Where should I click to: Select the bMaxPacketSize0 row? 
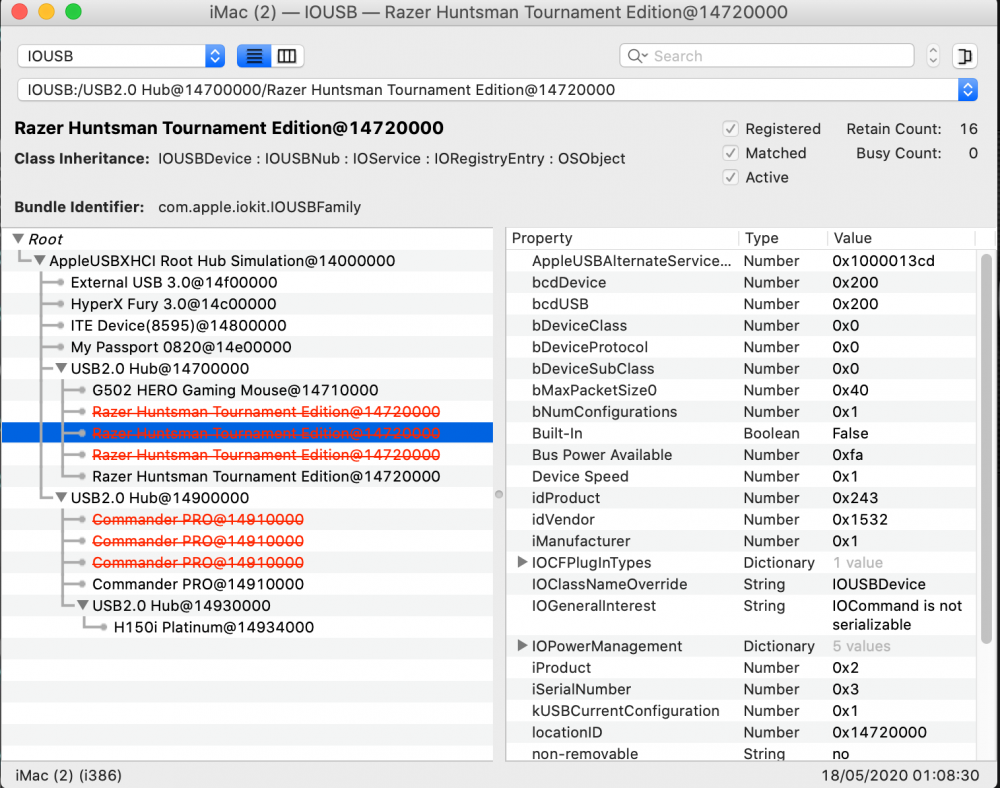(741, 390)
